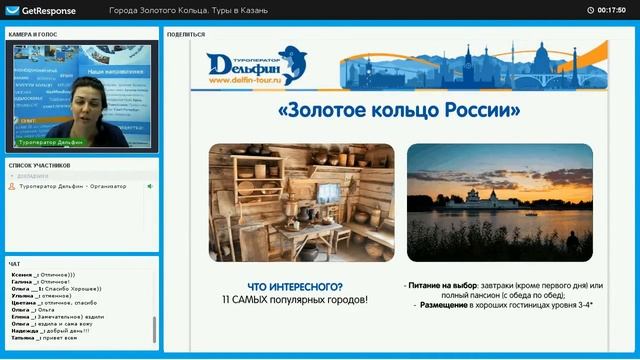Click the text 11 САМЫХ популярных городов!
The height and width of the screenshot is (360, 640).
(295, 300)
